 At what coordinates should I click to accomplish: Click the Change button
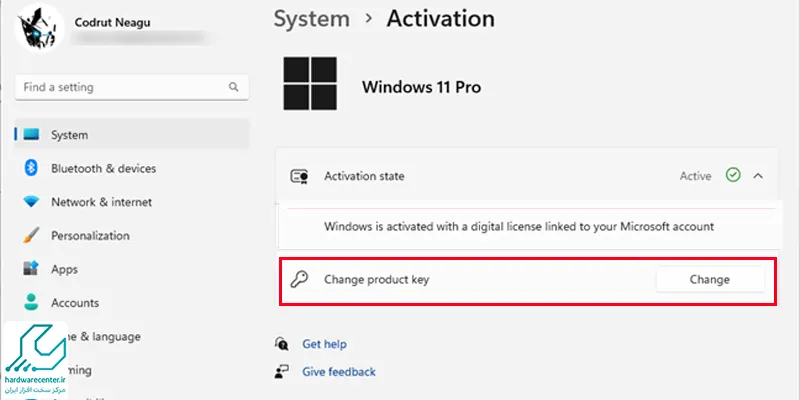click(x=710, y=279)
